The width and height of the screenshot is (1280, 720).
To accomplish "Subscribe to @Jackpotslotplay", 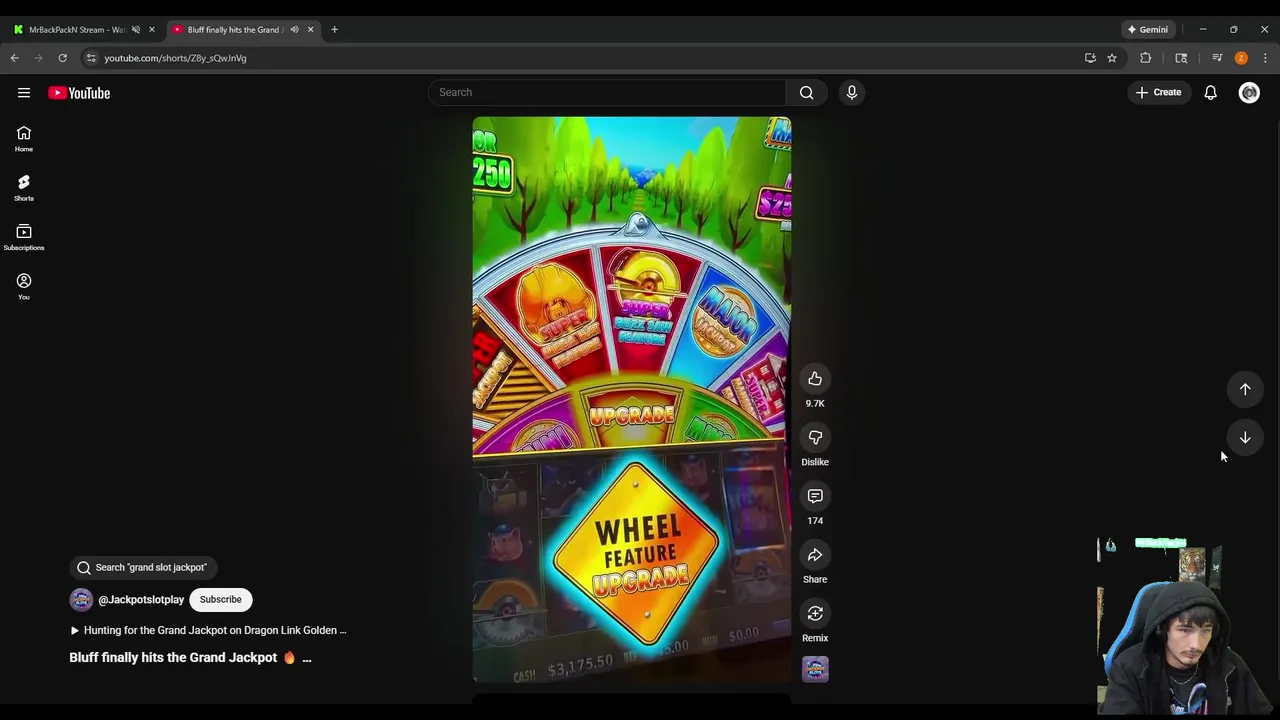I will click(x=220, y=600).
